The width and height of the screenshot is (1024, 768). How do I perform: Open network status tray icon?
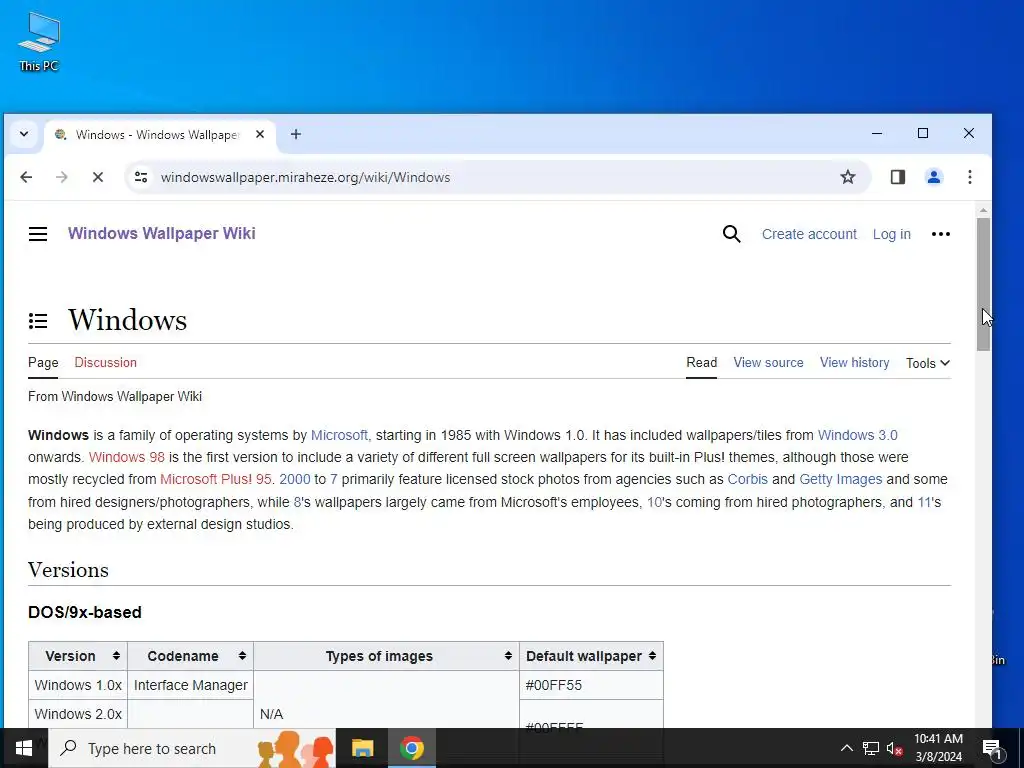pos(871,748)
